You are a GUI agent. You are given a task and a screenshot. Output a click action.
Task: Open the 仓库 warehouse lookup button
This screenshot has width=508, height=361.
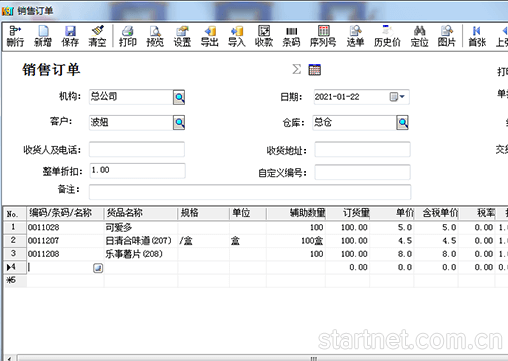click(x=402, y=123)
